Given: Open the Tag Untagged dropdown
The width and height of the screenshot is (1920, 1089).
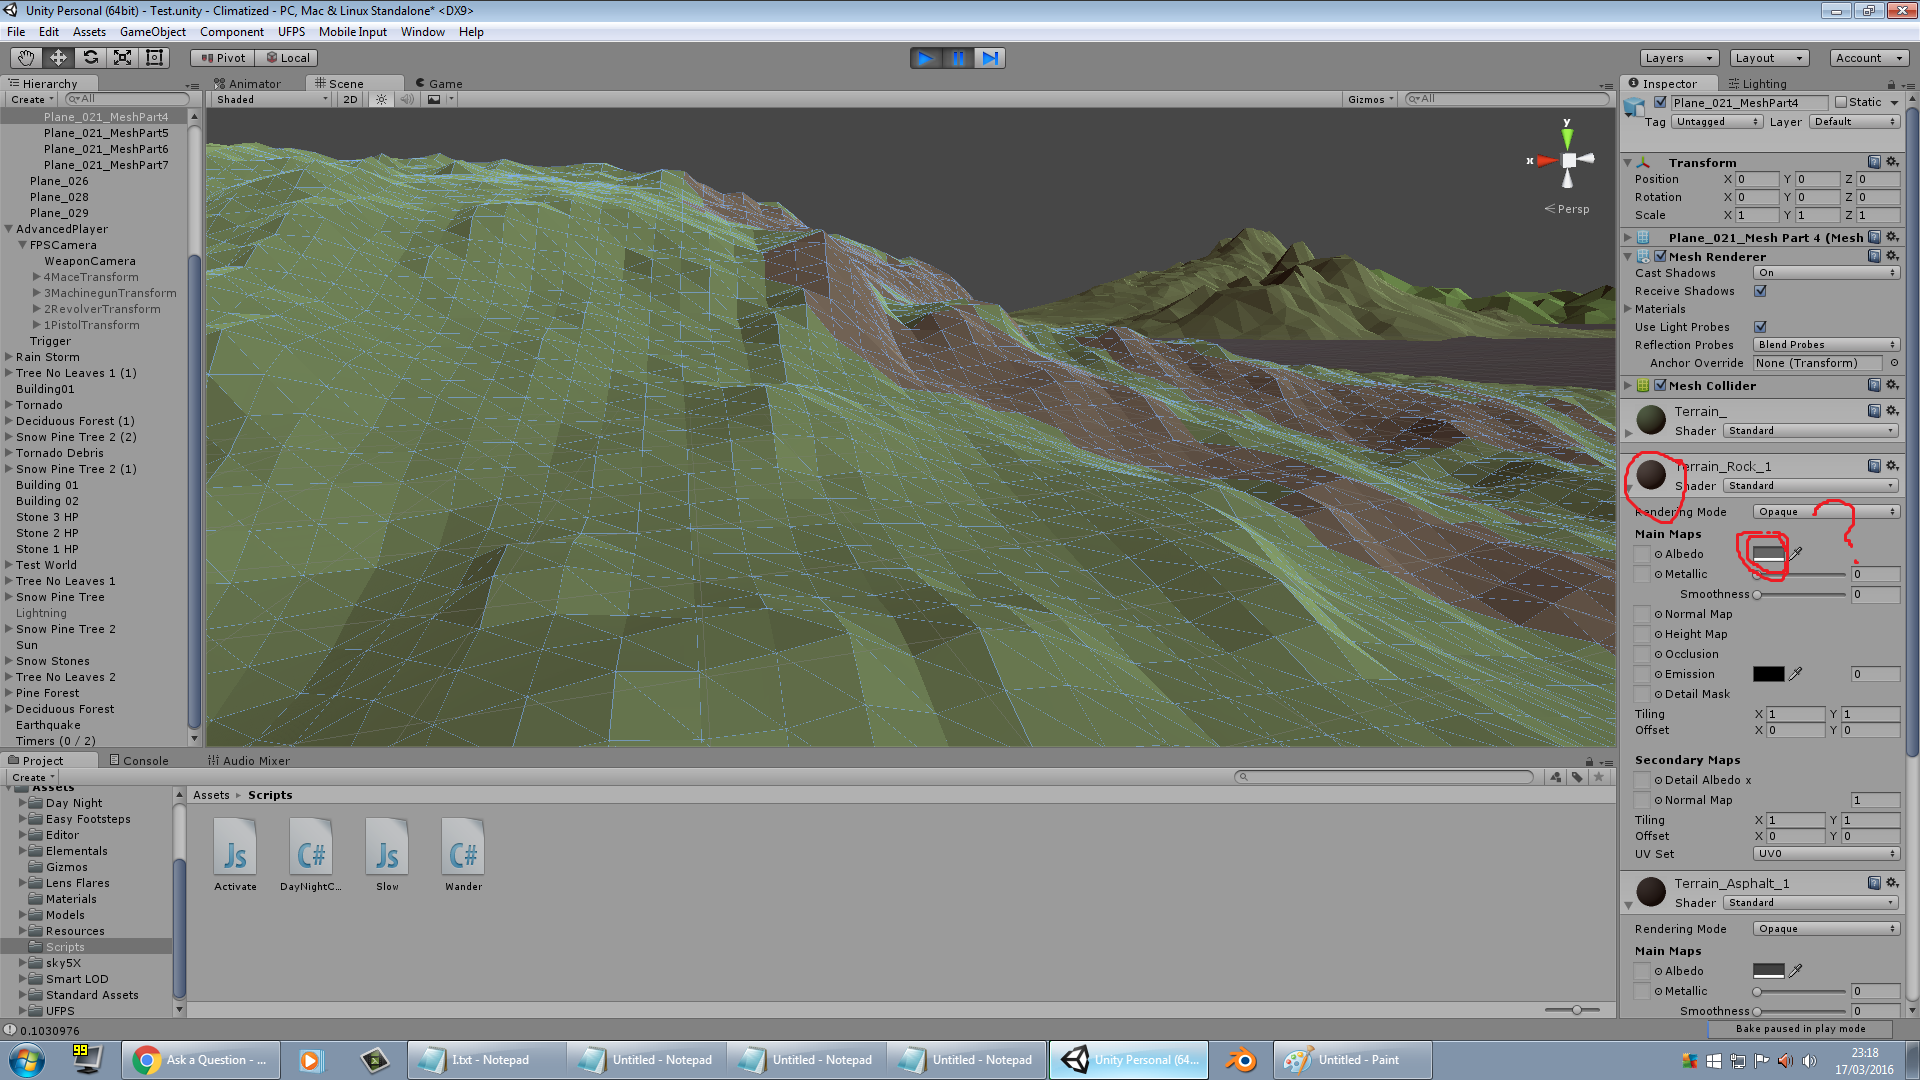Looking at the screenshot, I should point(1717,122).
